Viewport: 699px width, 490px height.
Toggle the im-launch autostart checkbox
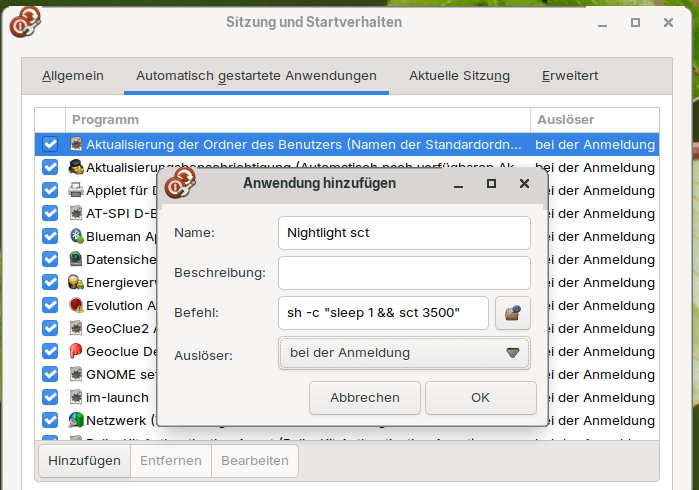click(50, 397)
